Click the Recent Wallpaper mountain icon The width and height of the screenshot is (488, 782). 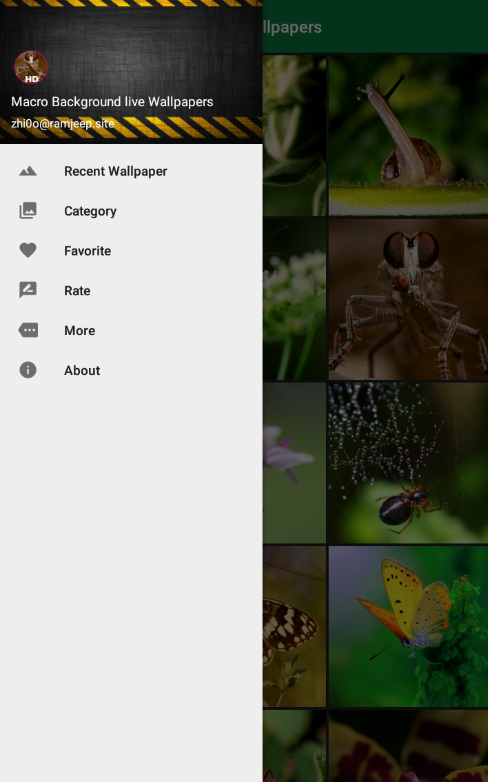pos(28,171)
